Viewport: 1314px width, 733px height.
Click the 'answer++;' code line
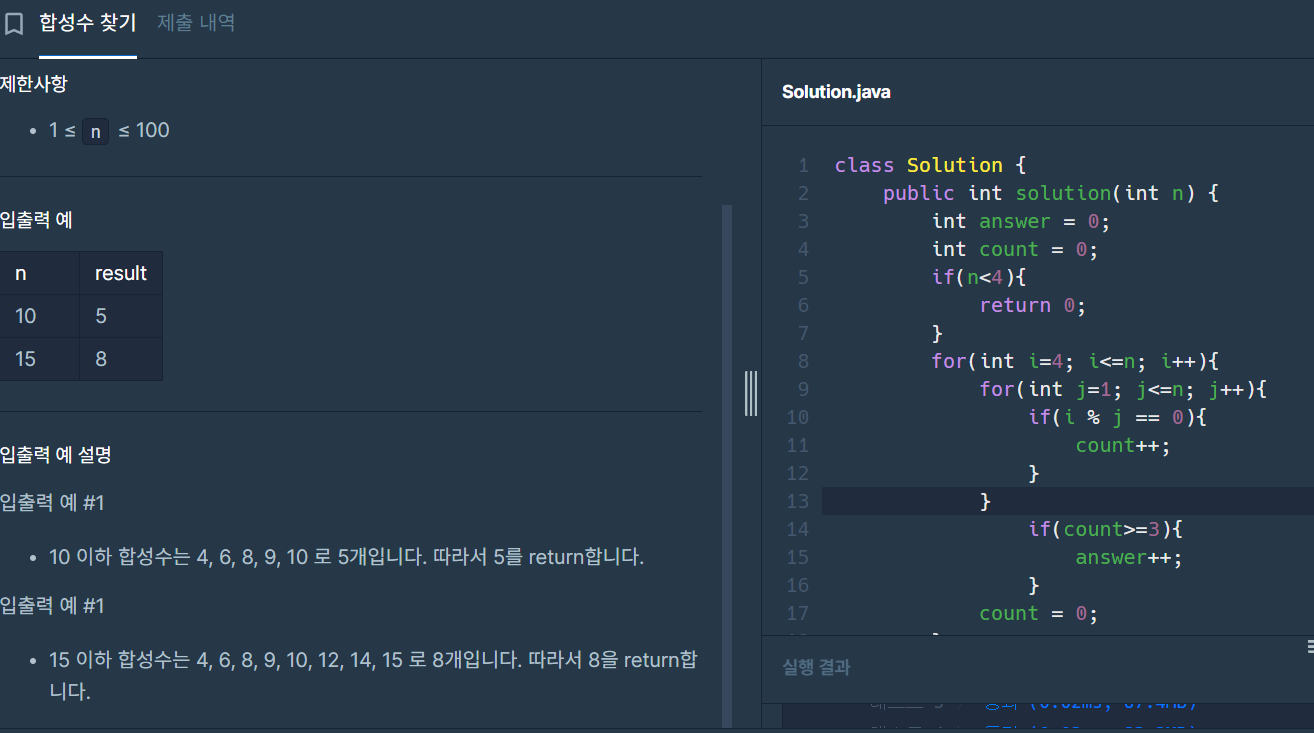1129,557
